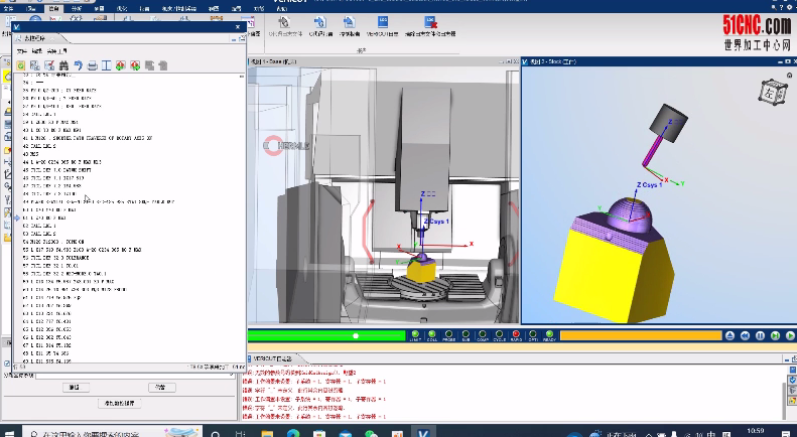Open the 编辑 menu in the editor window

click(36, 50)
